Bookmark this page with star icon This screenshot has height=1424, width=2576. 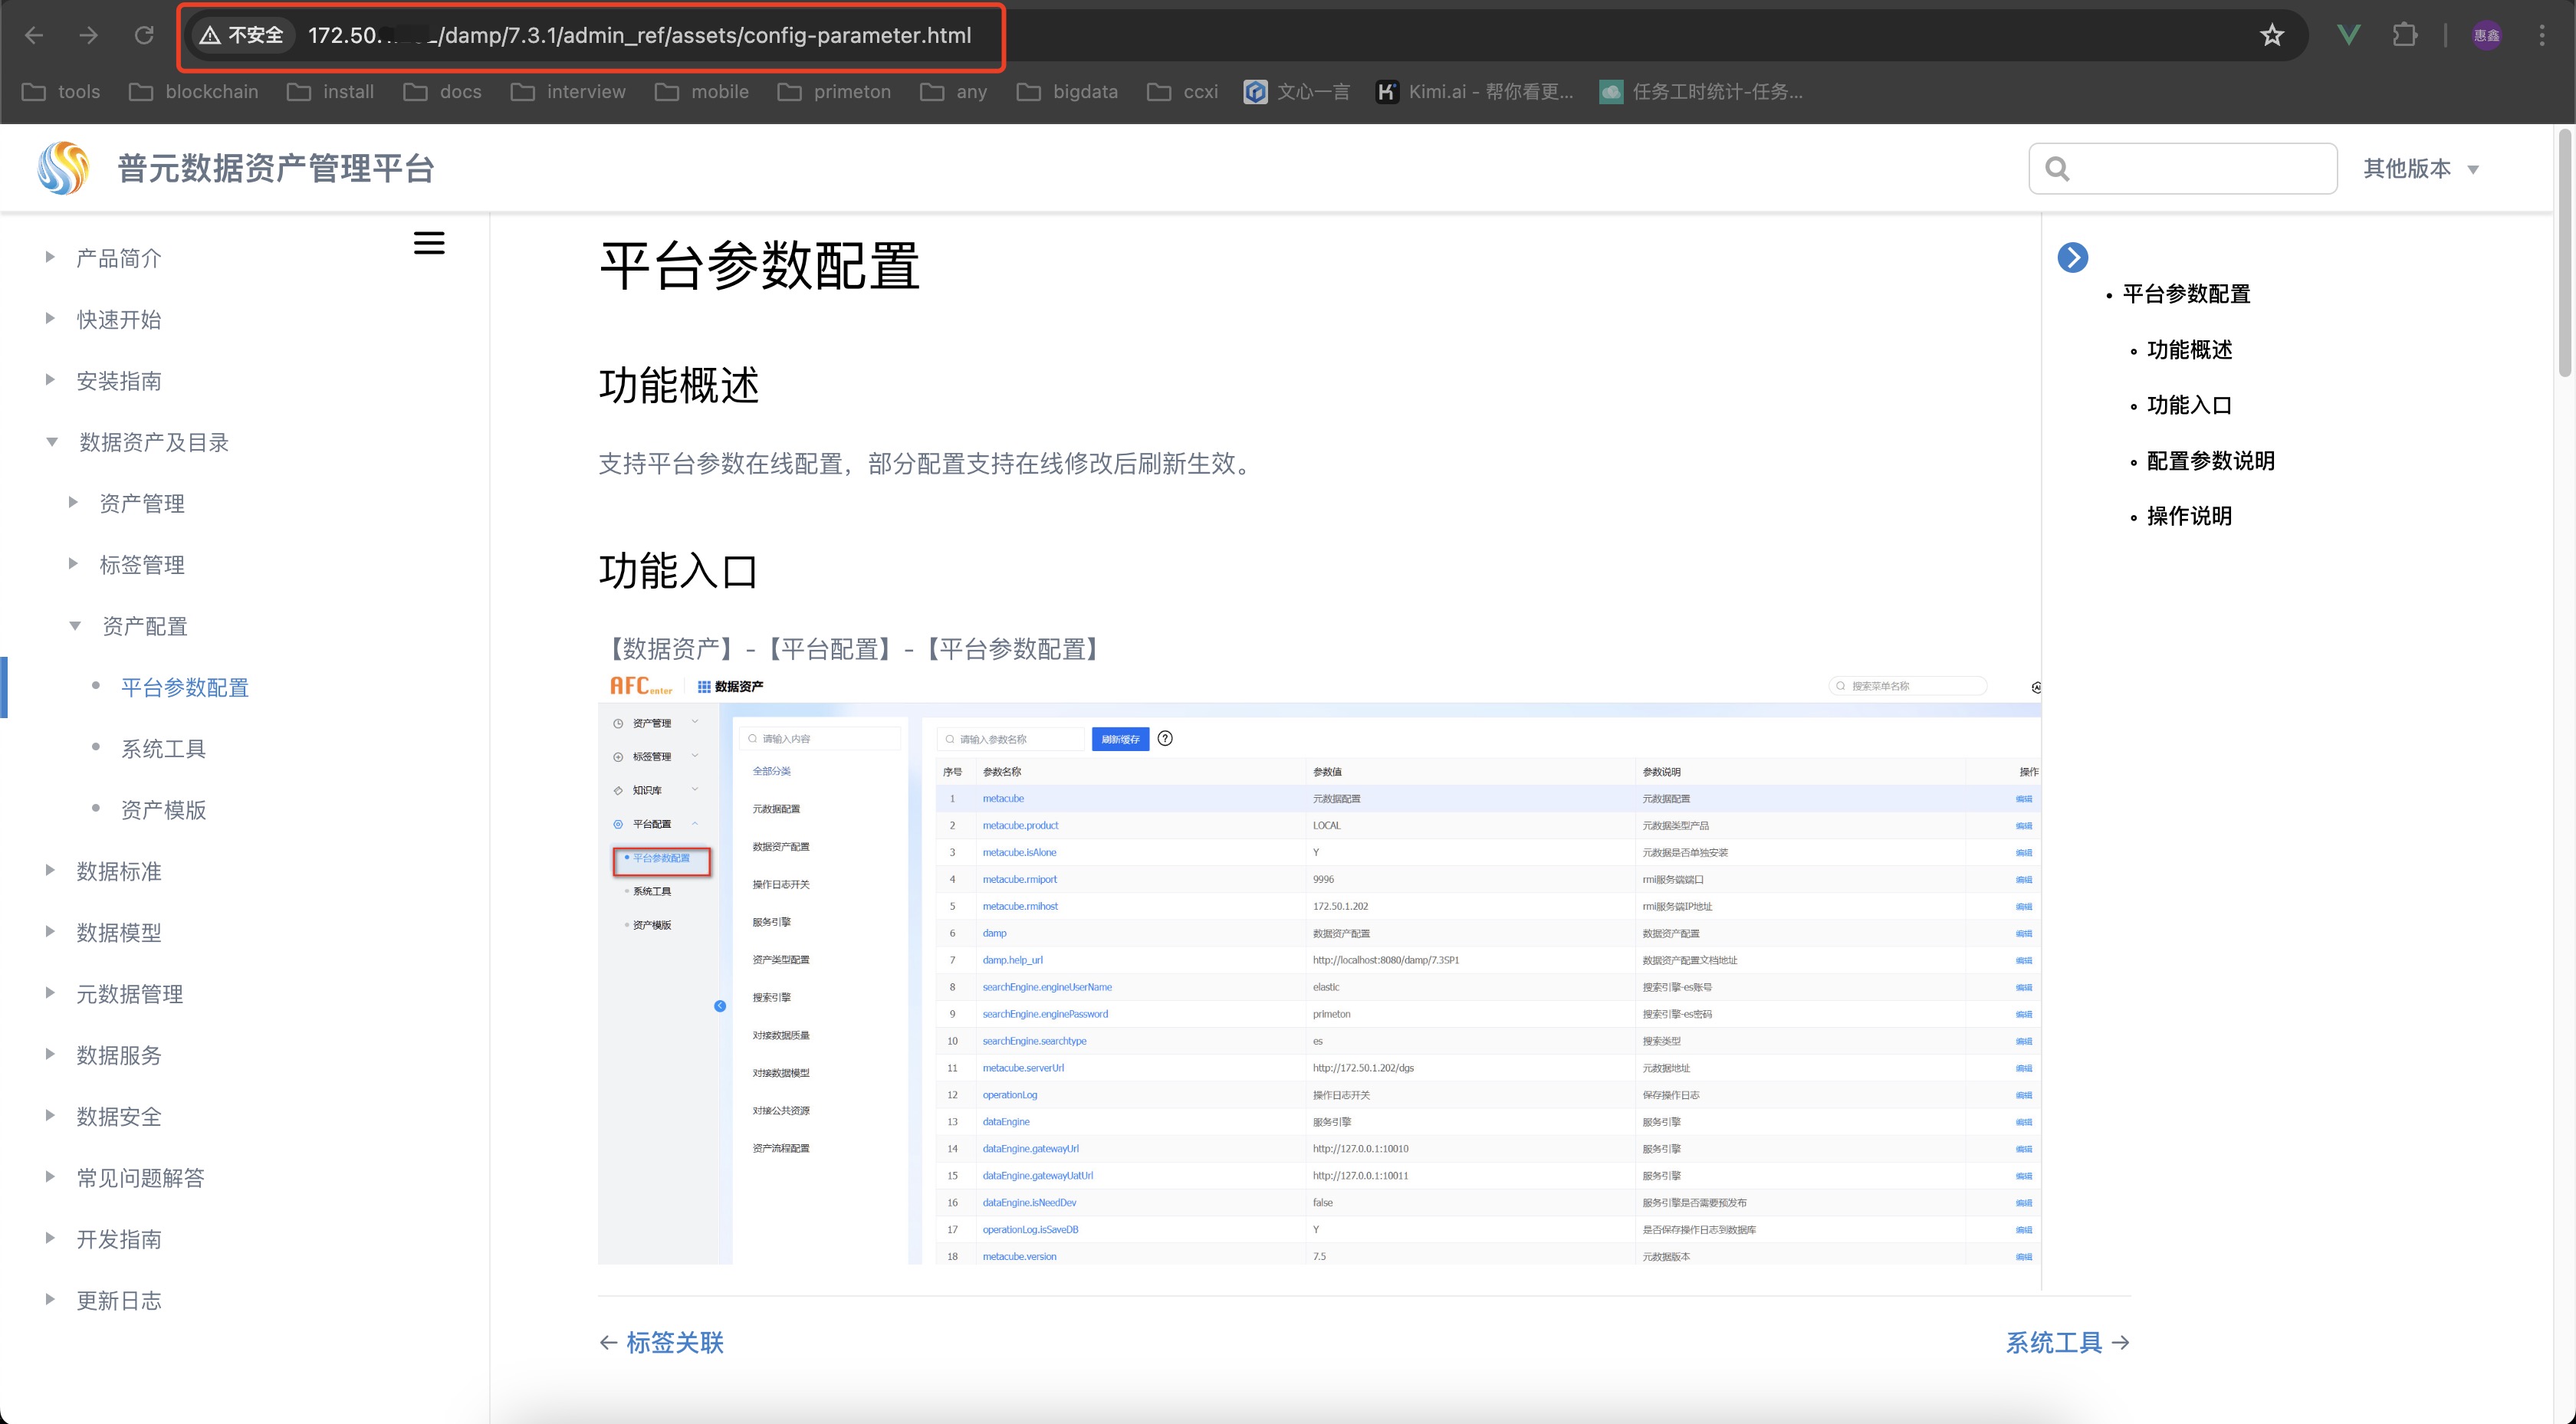tap(2272, 35)
